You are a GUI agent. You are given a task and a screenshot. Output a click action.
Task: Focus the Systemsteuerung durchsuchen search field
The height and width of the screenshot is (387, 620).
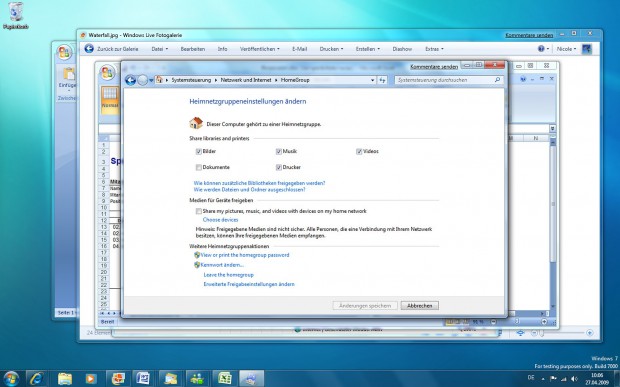[449, 80]
